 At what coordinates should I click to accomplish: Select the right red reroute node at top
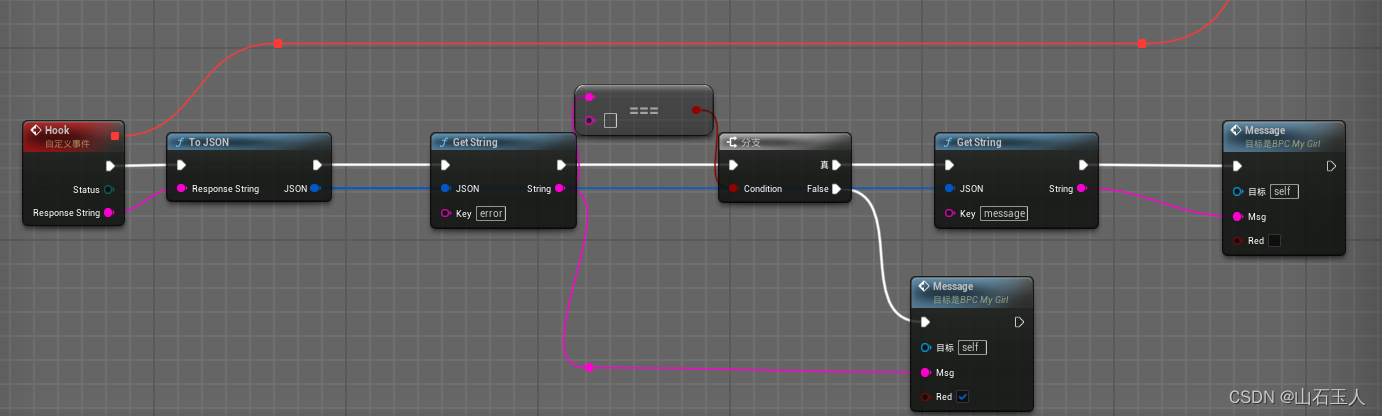click(x=1141, y=43)
